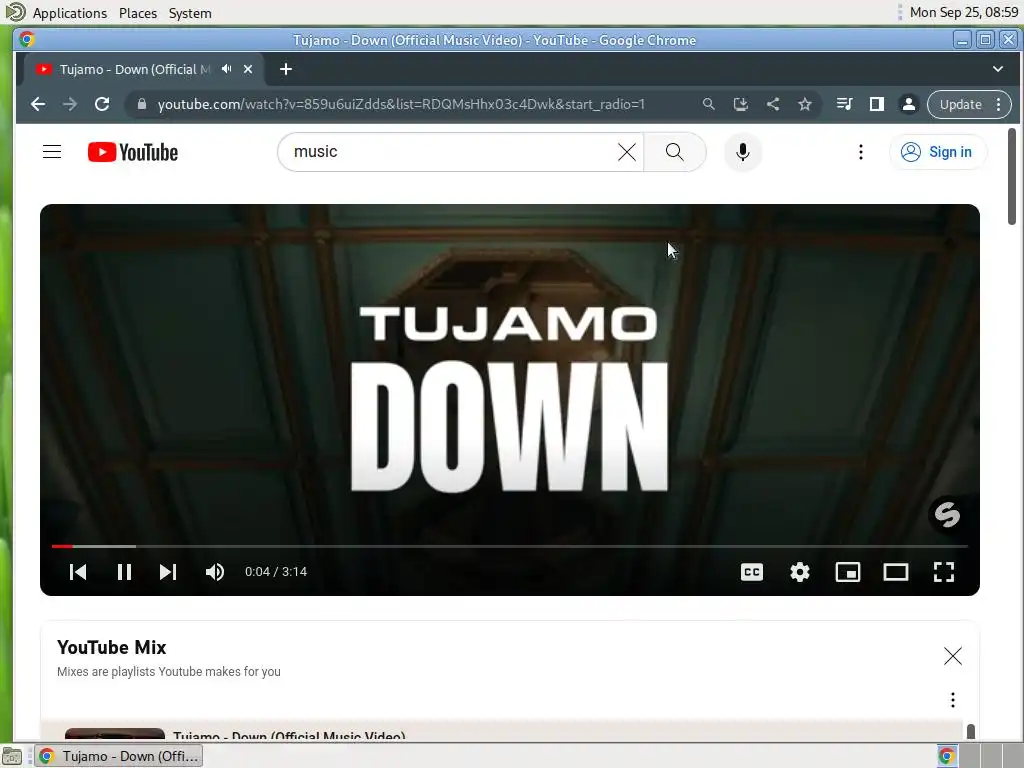The height and width of the screenshot is (768, 1024).
Task: Toggle Chrome side panel
Action: point(876,104)
